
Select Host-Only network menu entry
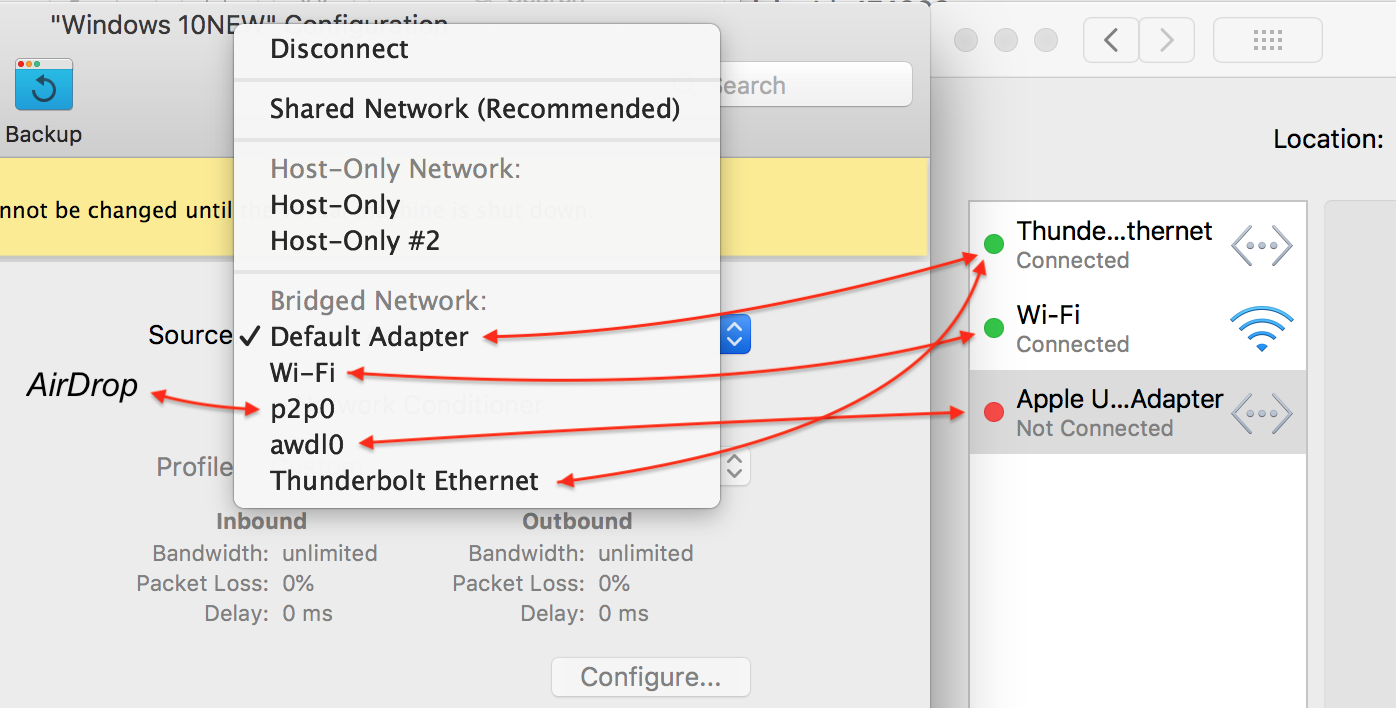(x=335, y=205)
